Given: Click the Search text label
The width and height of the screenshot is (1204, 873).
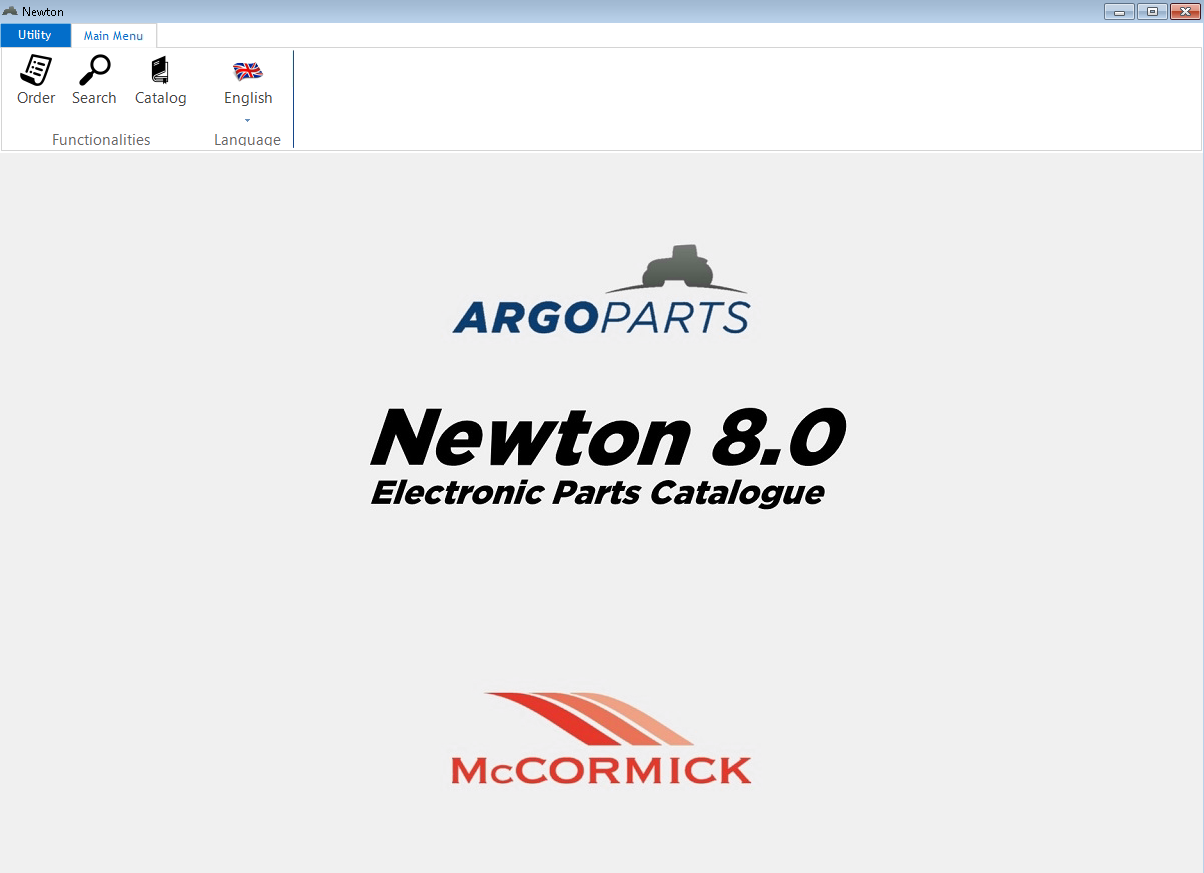Looking at the screenshot, I should 94,98.
